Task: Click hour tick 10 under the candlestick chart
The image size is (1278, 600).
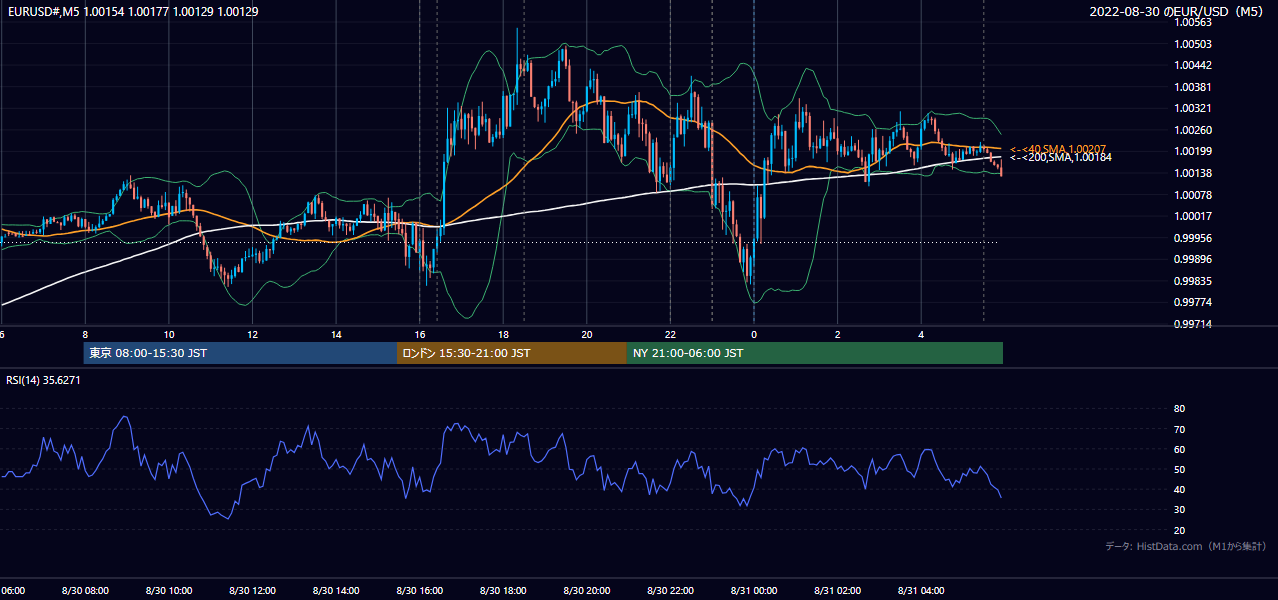Action: (169, 334)
